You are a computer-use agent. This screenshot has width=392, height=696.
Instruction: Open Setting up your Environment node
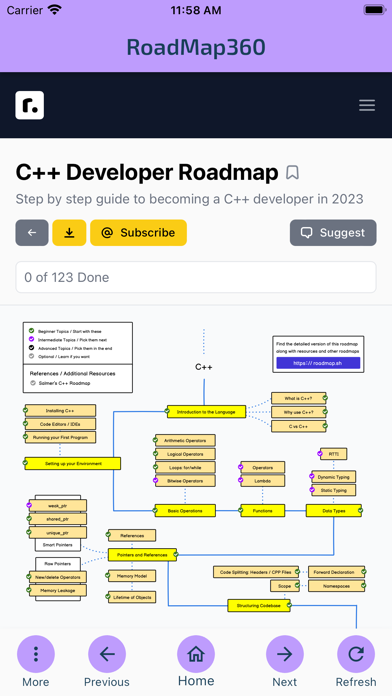coord(73,463)
